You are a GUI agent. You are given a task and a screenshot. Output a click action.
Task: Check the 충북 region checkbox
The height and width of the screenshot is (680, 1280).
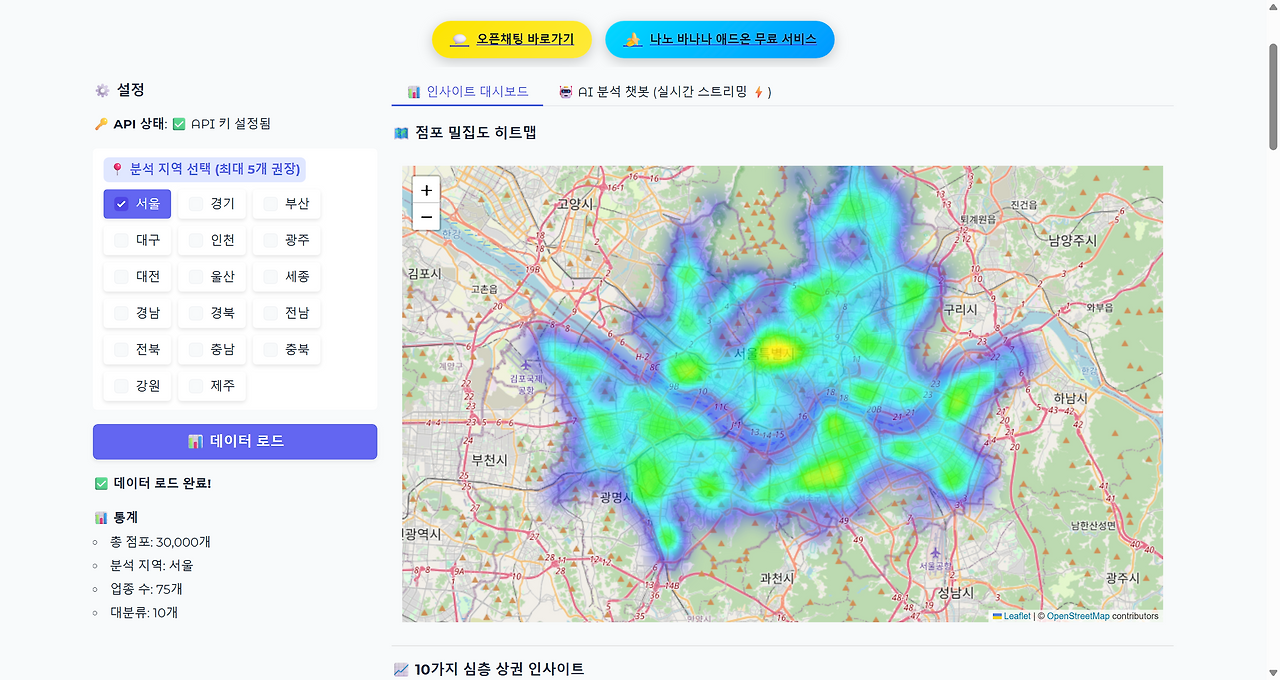click(270, 350)
